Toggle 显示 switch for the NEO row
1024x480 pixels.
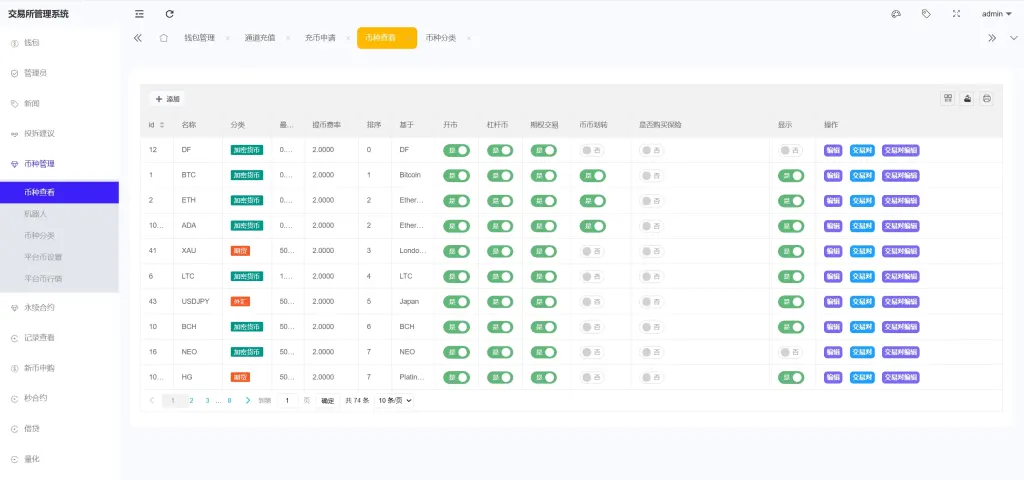(x=791, y=352)
